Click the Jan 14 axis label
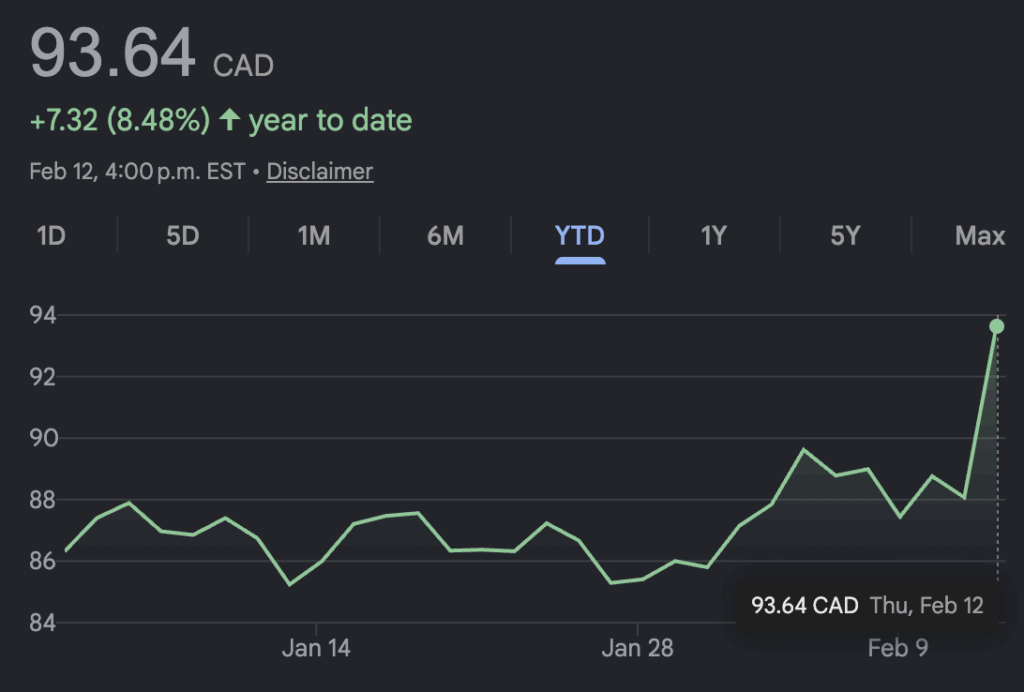 316,648
